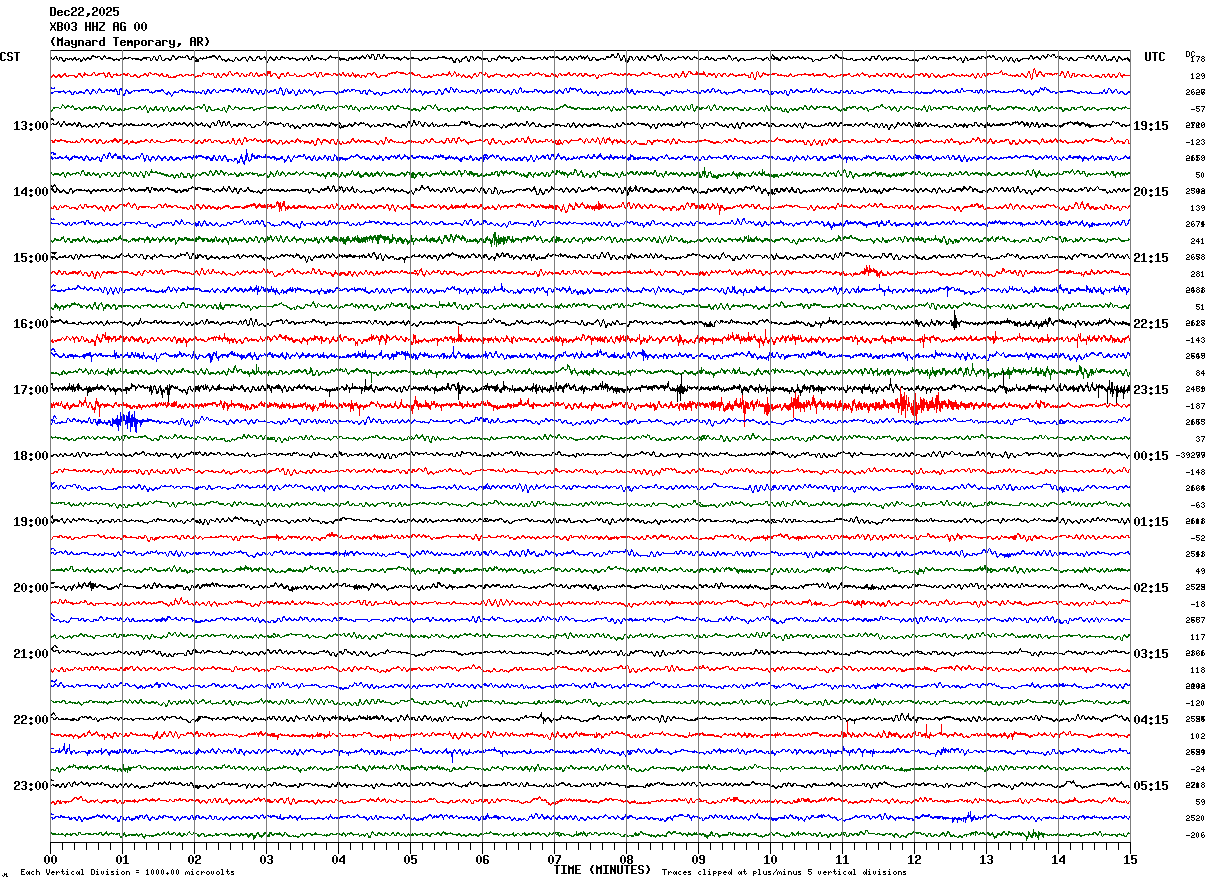1210x886 pixels.
Task: Click minute tick label 01 on the axis
Action: [x=122, y=859]
